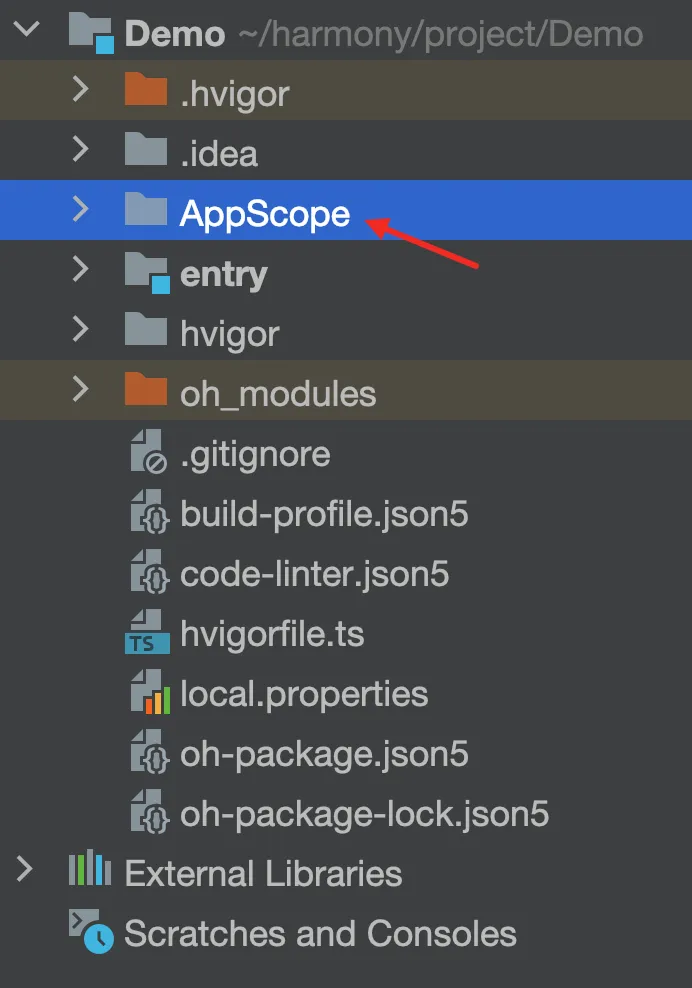Click the local.properties chart icon

[x=150, y=692]
